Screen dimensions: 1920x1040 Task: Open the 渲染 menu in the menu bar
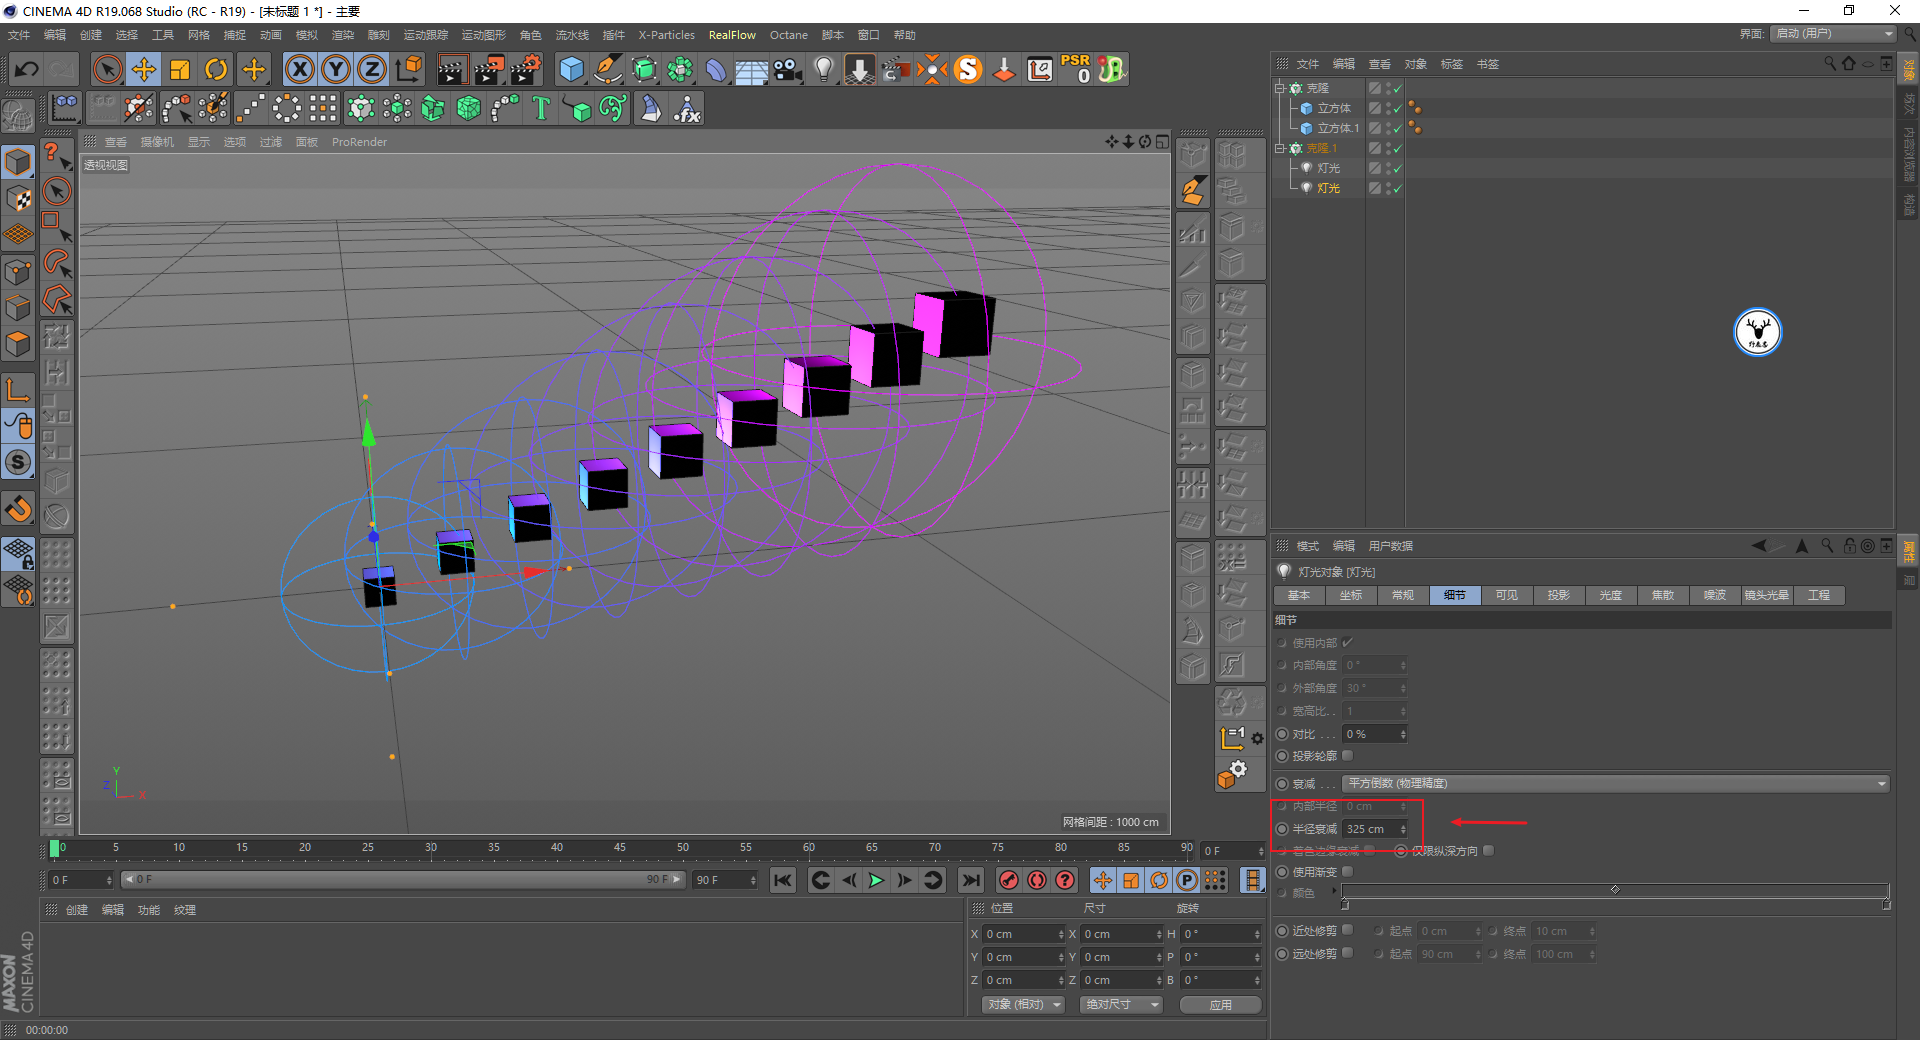pos(342,35)
